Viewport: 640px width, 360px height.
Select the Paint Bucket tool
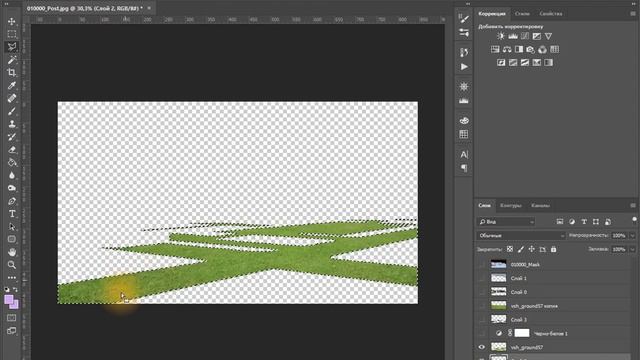[11, 162]
